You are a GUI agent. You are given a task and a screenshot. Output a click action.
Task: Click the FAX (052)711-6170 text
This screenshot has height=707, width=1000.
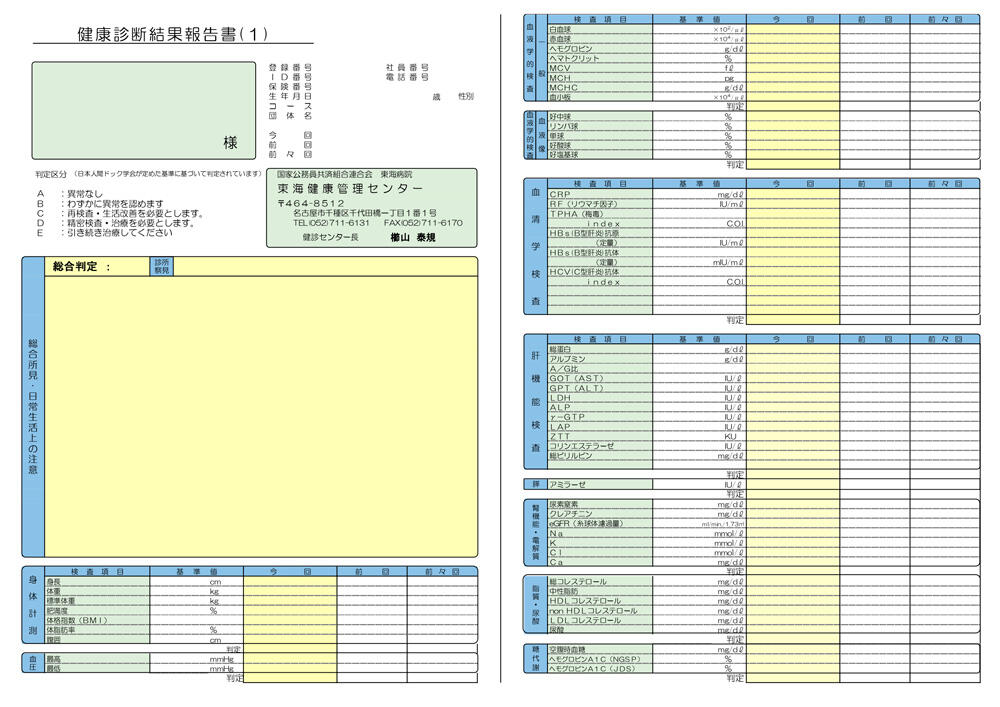423,223
